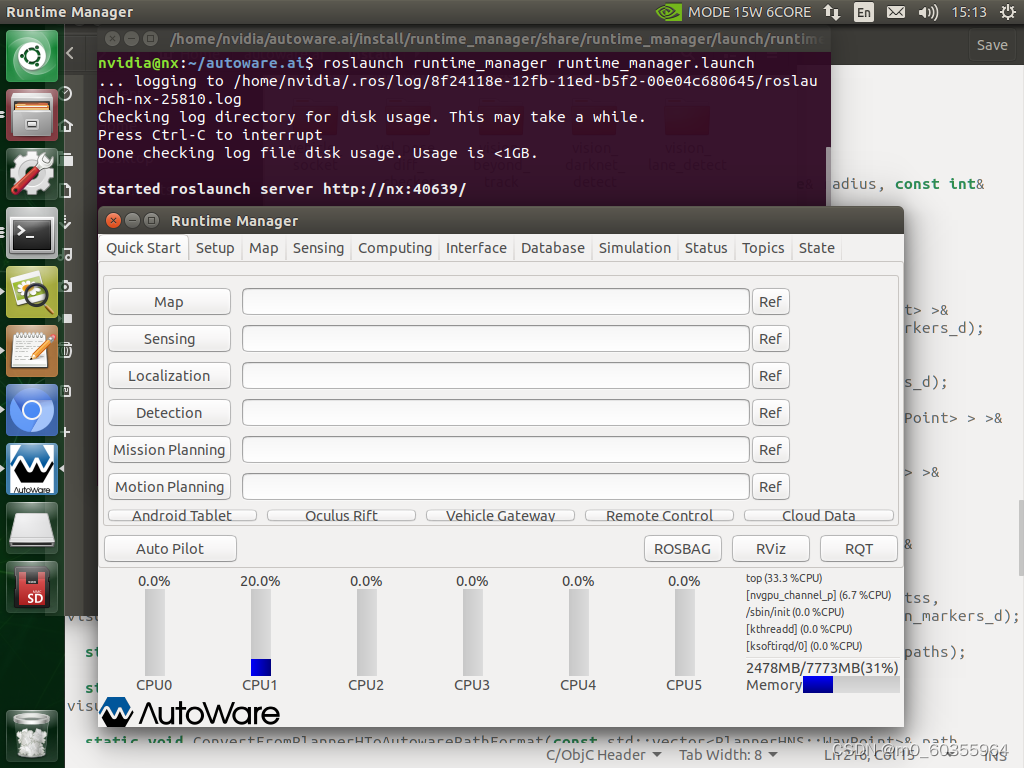
Task: Toggle the Sensing launch button
Action: tap(169, 339)
